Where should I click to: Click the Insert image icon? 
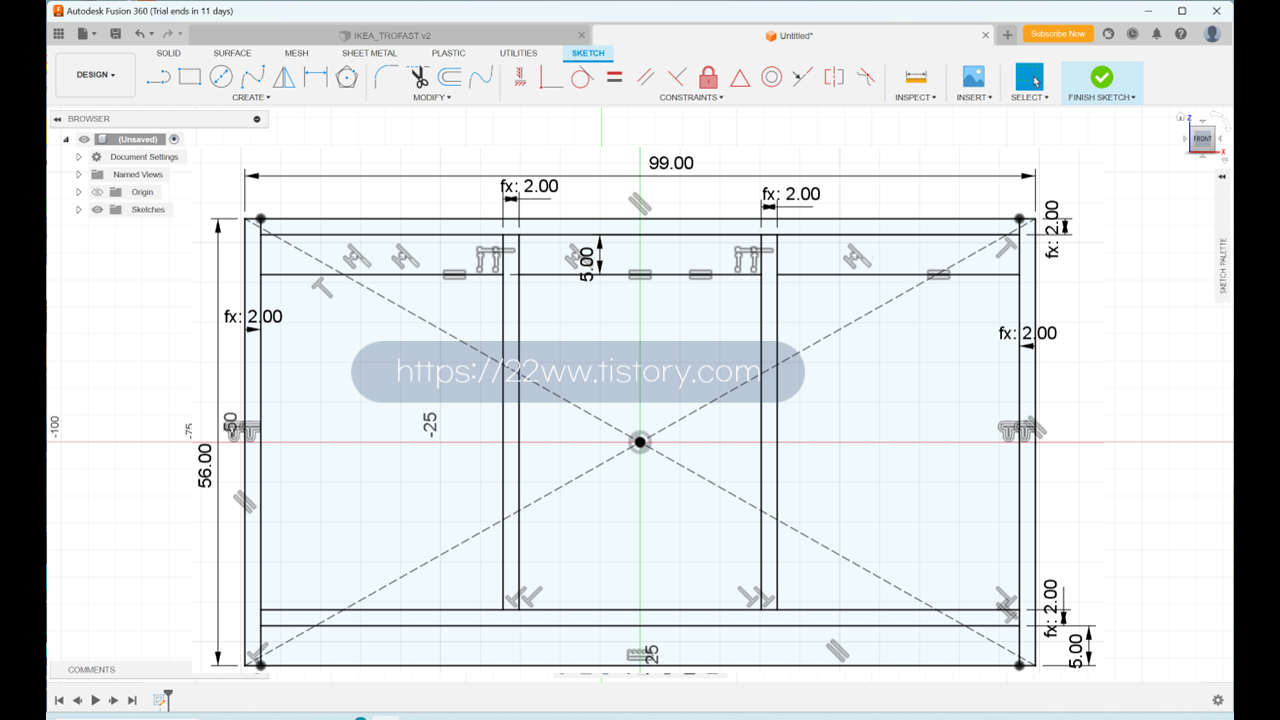973,77
